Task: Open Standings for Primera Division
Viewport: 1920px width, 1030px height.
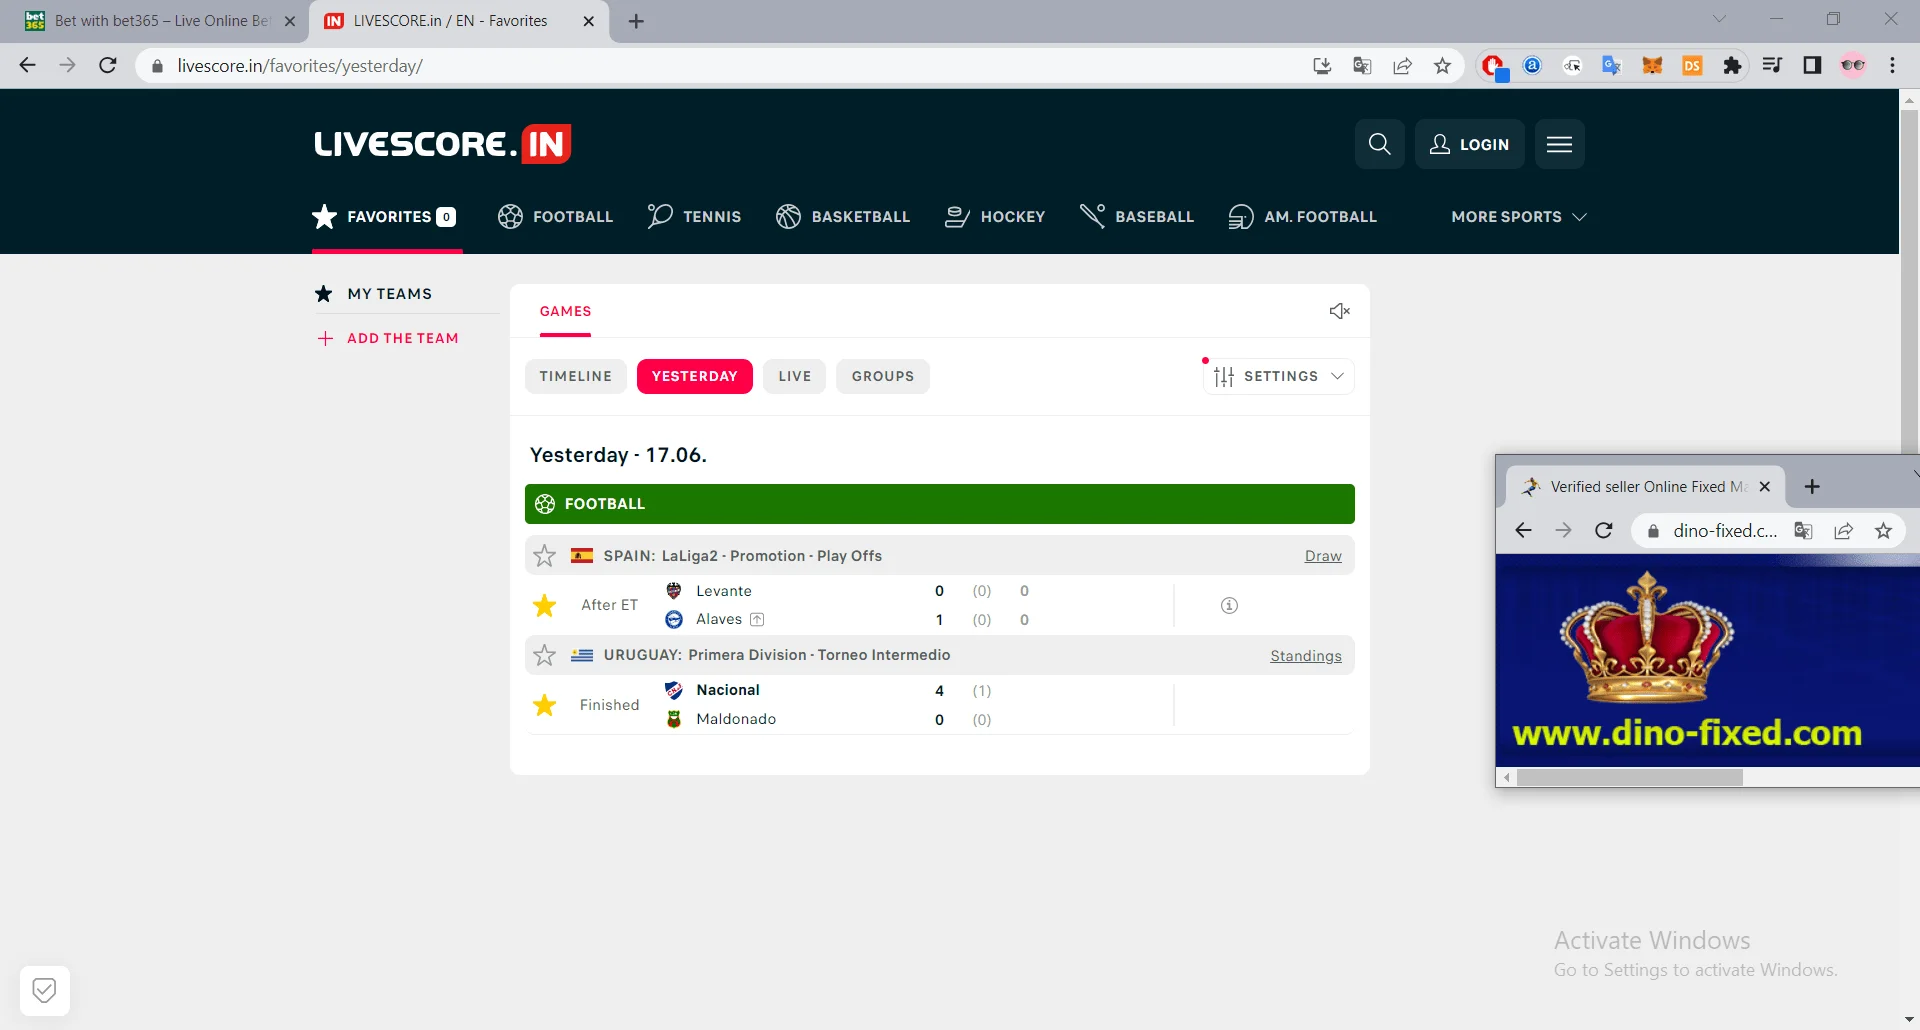Action: (x=1305, y=655)
